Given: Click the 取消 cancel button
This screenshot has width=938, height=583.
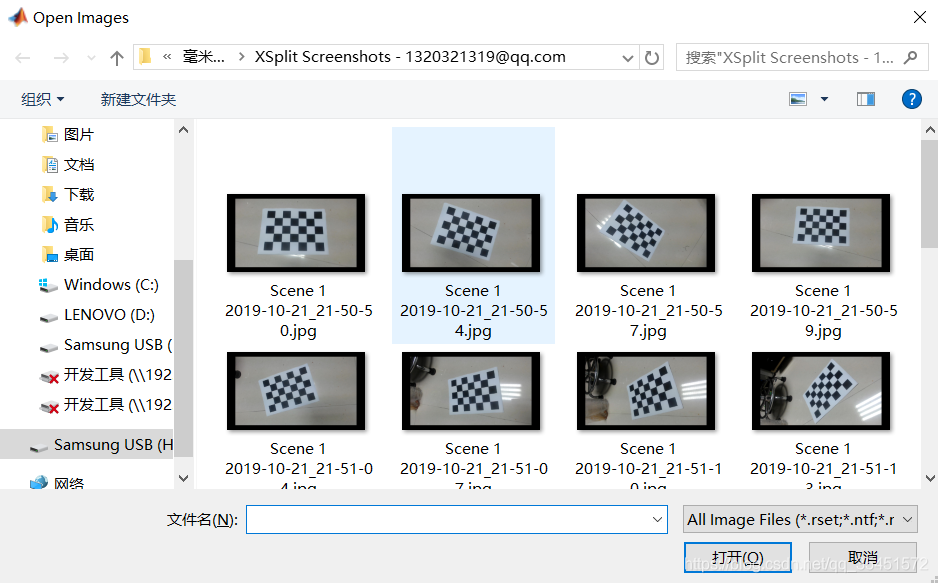Looking at the screenshot, I should click(x=863, y=557).
